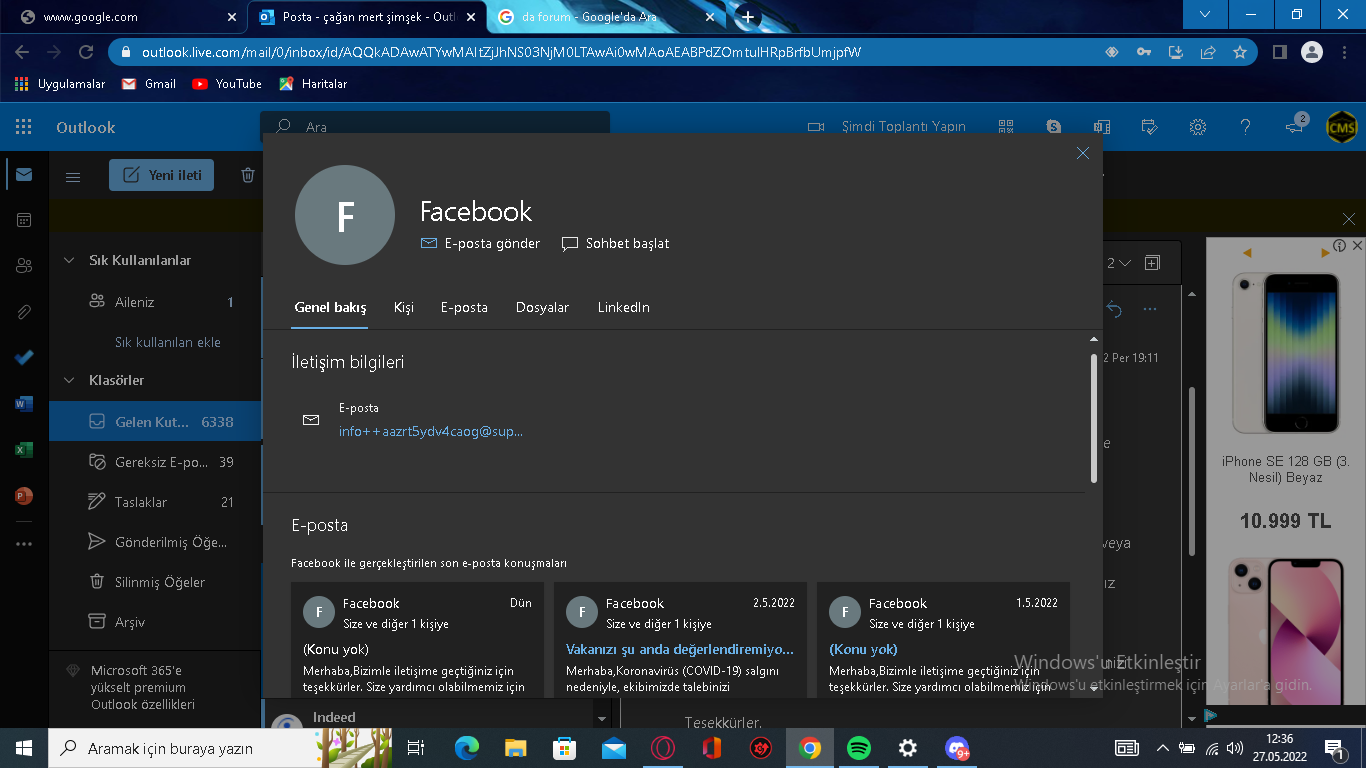Collapse the Klasörler folder section

tap(69, 380)
